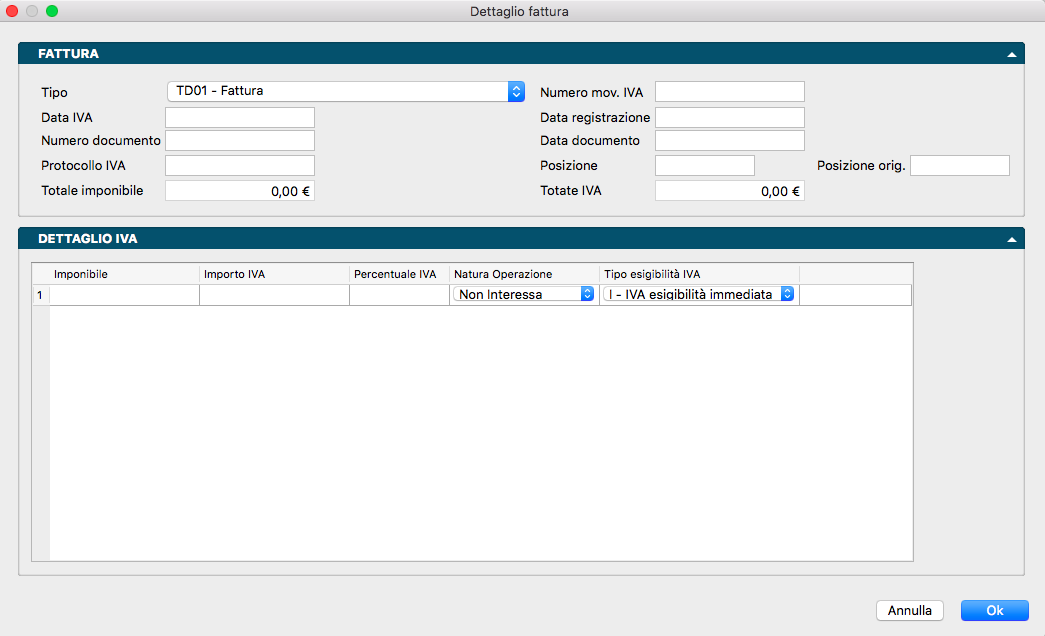This screenshot has height=636, width=1045.
Task: Open the Tipo esigibilità IVA dropdown
Action: pyautogui.click(x=699, y=295)
